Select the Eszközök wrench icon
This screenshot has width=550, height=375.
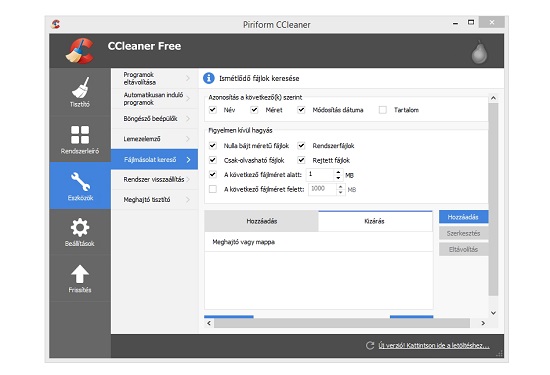coord(80,181)
